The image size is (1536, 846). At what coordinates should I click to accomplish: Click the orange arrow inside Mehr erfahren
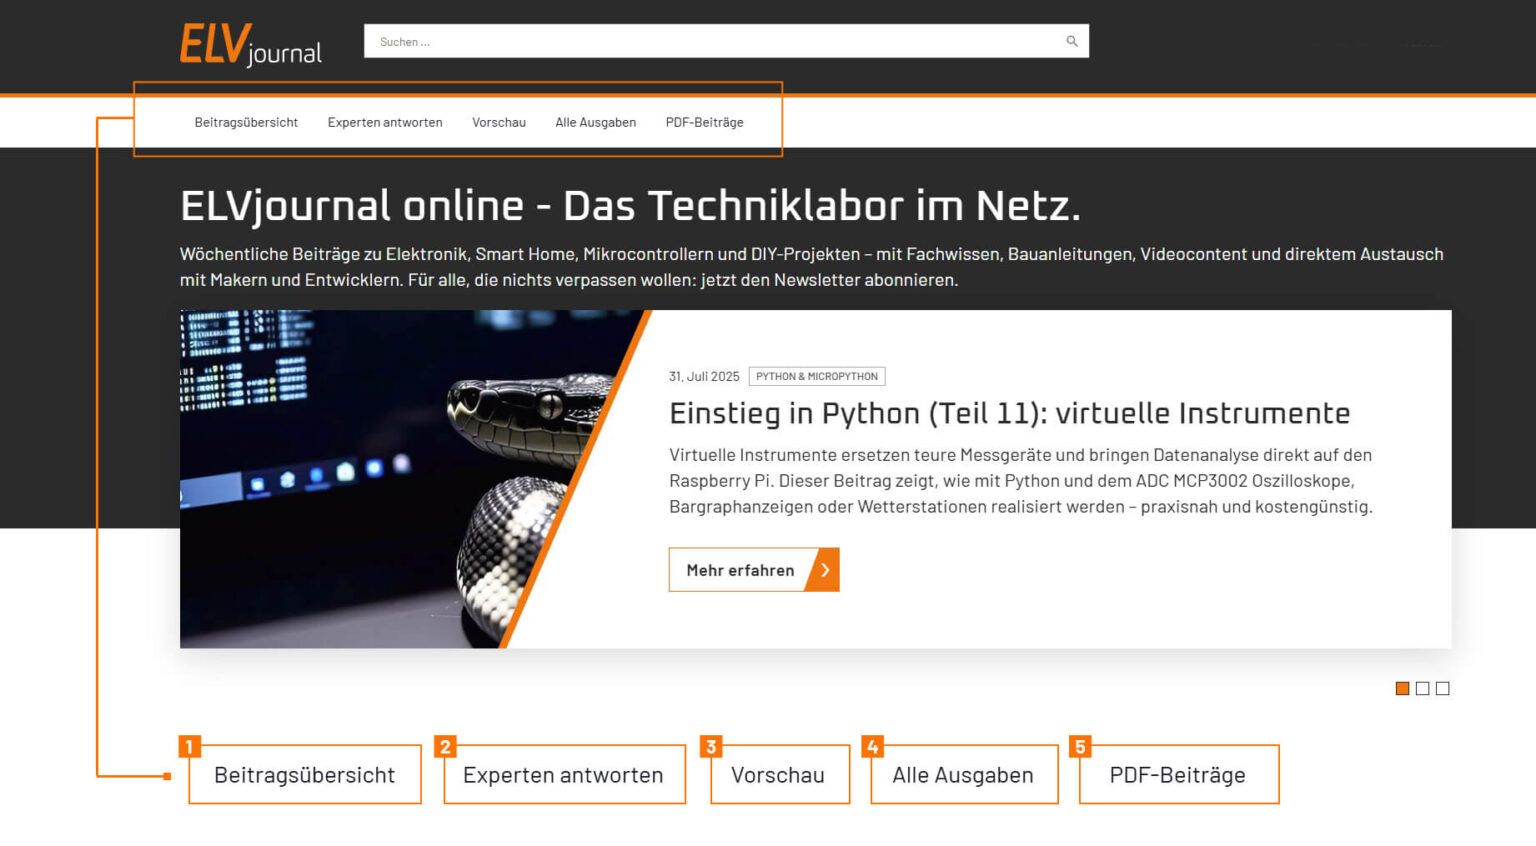[x=823, y=569]
